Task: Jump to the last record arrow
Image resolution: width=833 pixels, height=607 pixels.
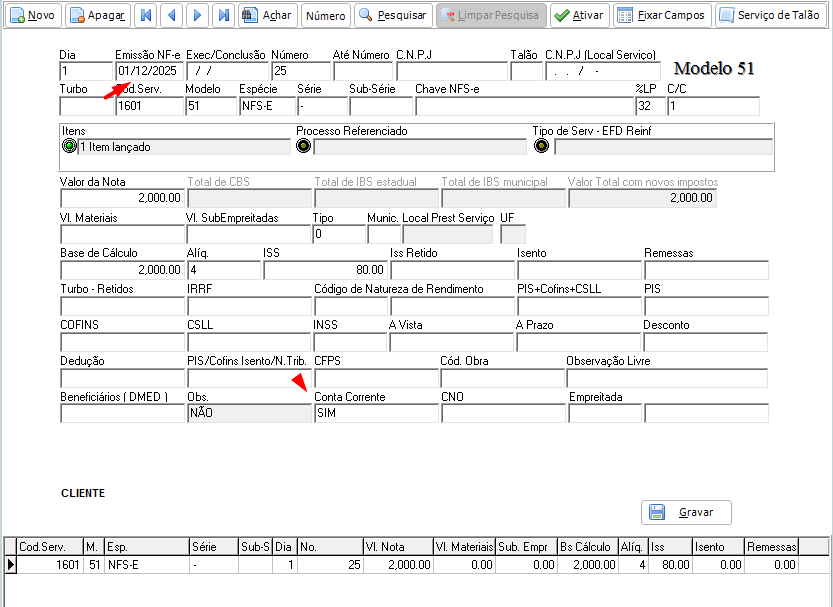Action: pyautogui.click(x=224, y=15)
